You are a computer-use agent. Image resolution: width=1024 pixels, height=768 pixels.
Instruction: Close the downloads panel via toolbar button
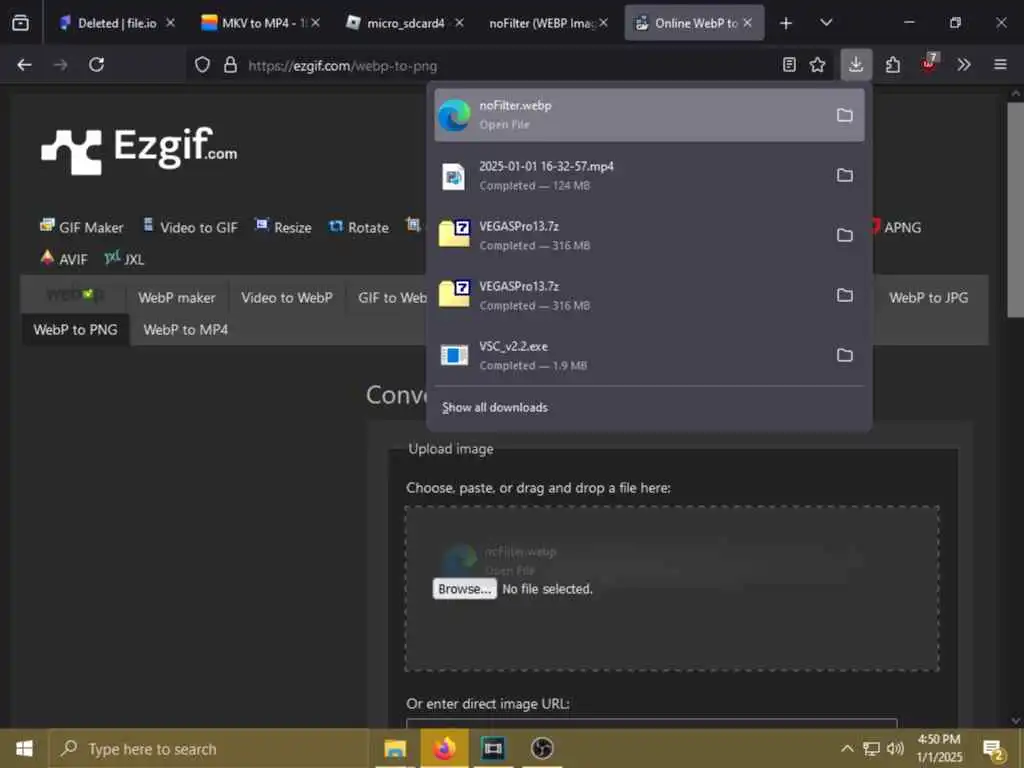(x=856, y=65)
